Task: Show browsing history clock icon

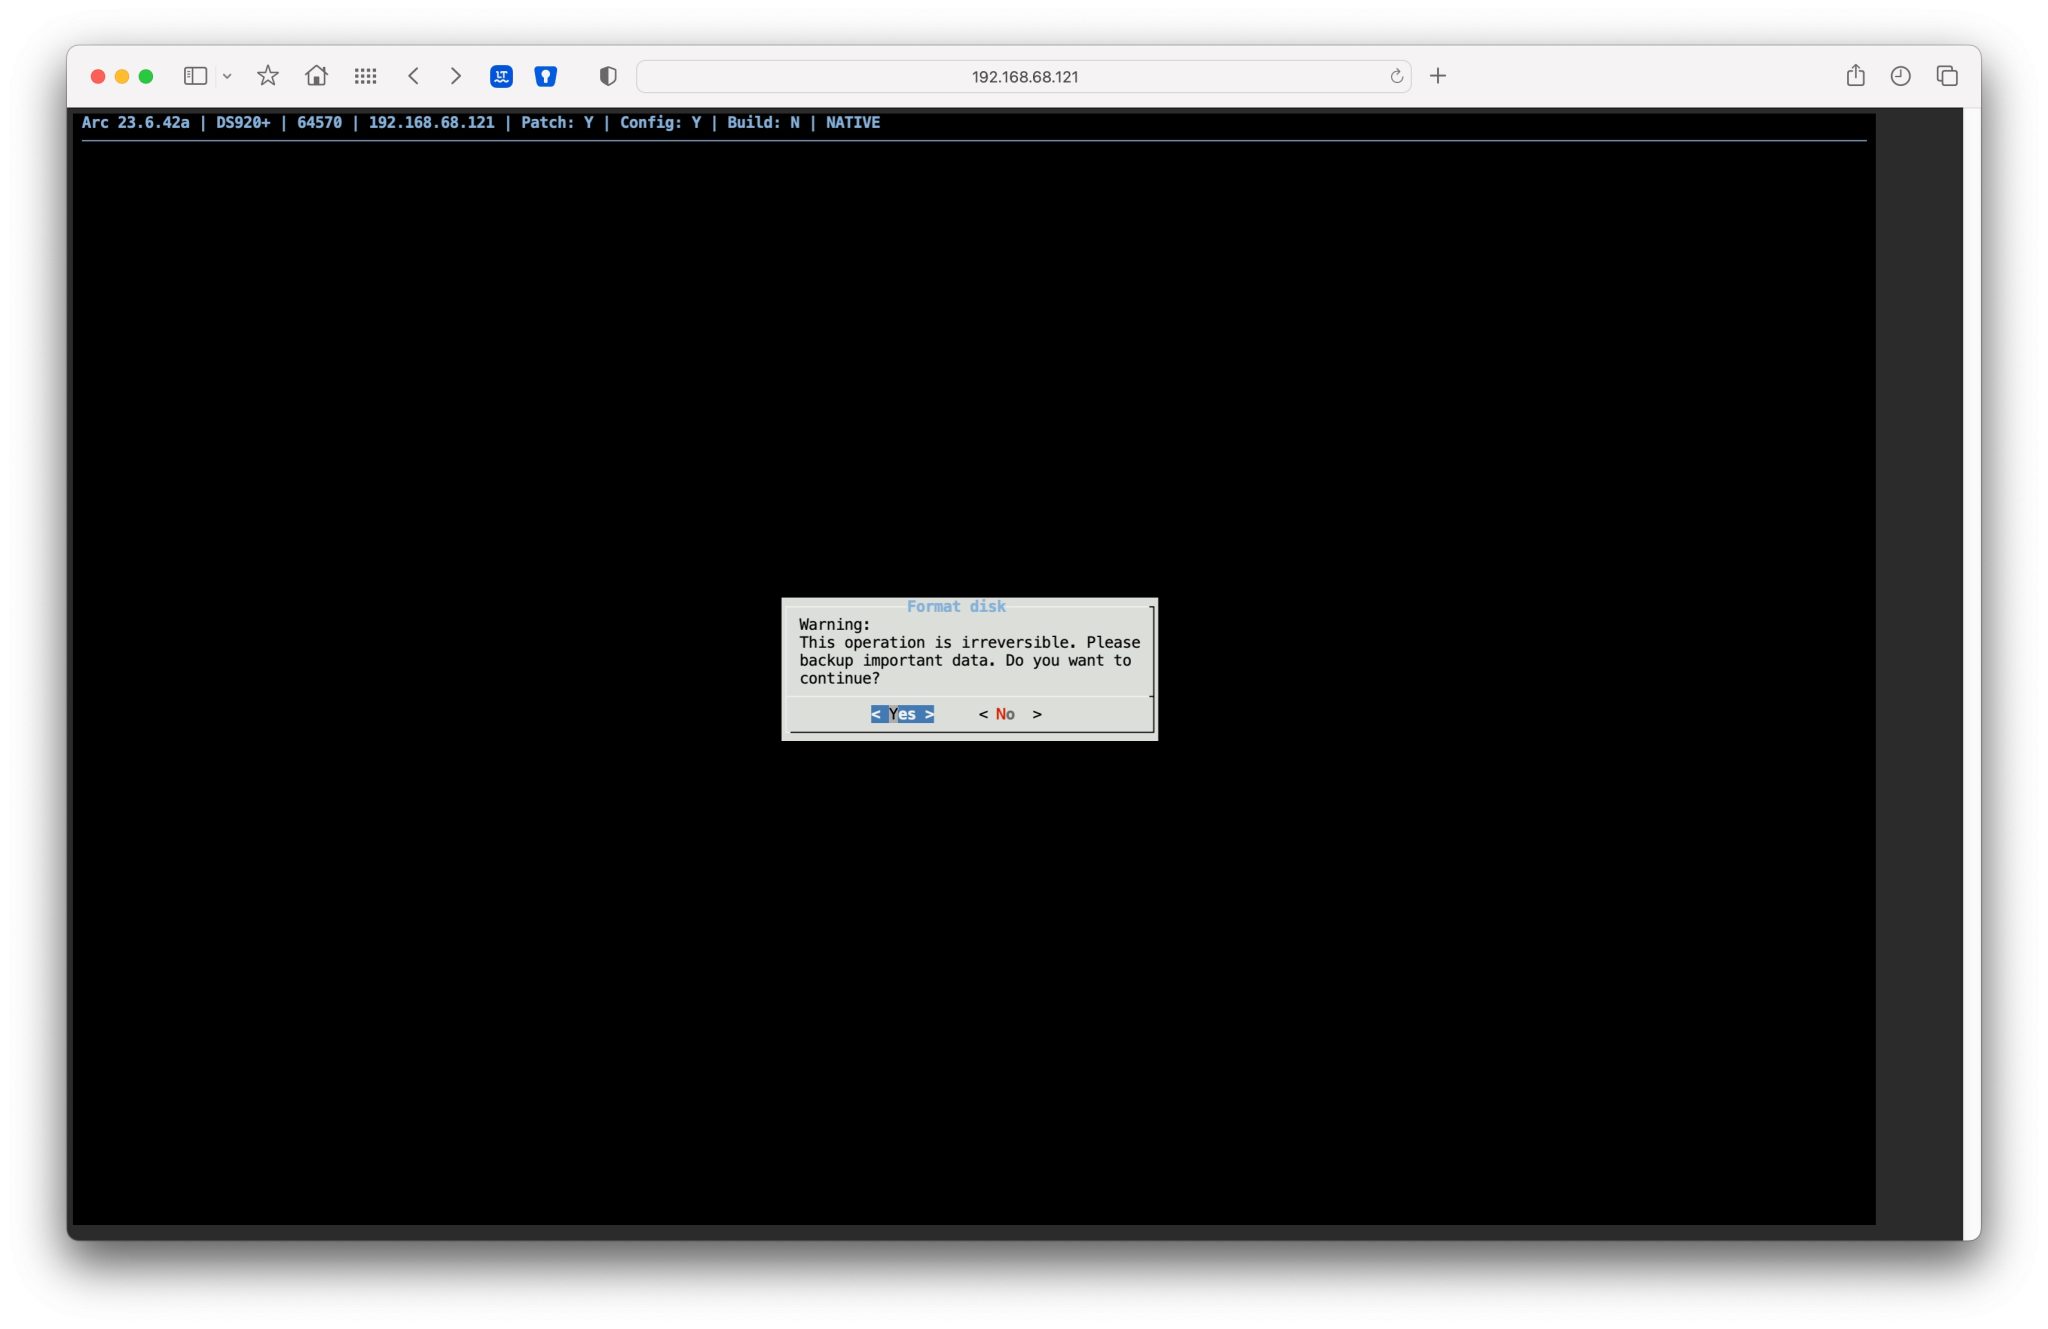Action: coord(1901,76)
